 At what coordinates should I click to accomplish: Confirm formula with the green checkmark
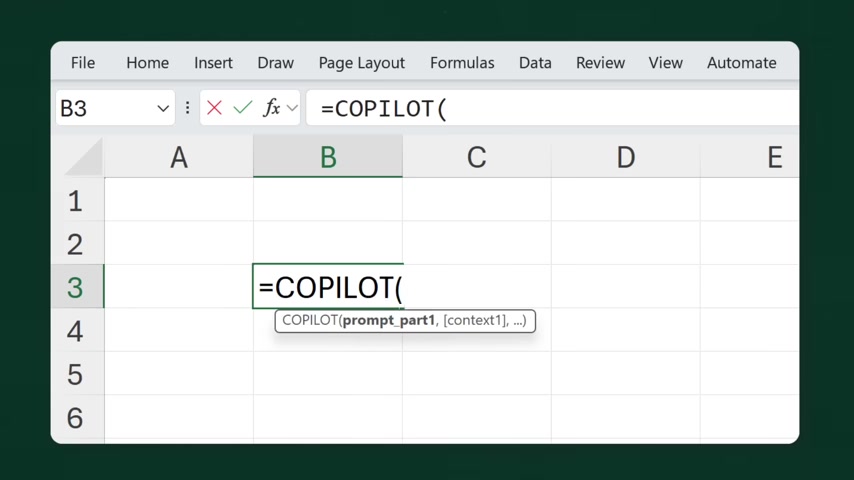[x=242, y=108]
